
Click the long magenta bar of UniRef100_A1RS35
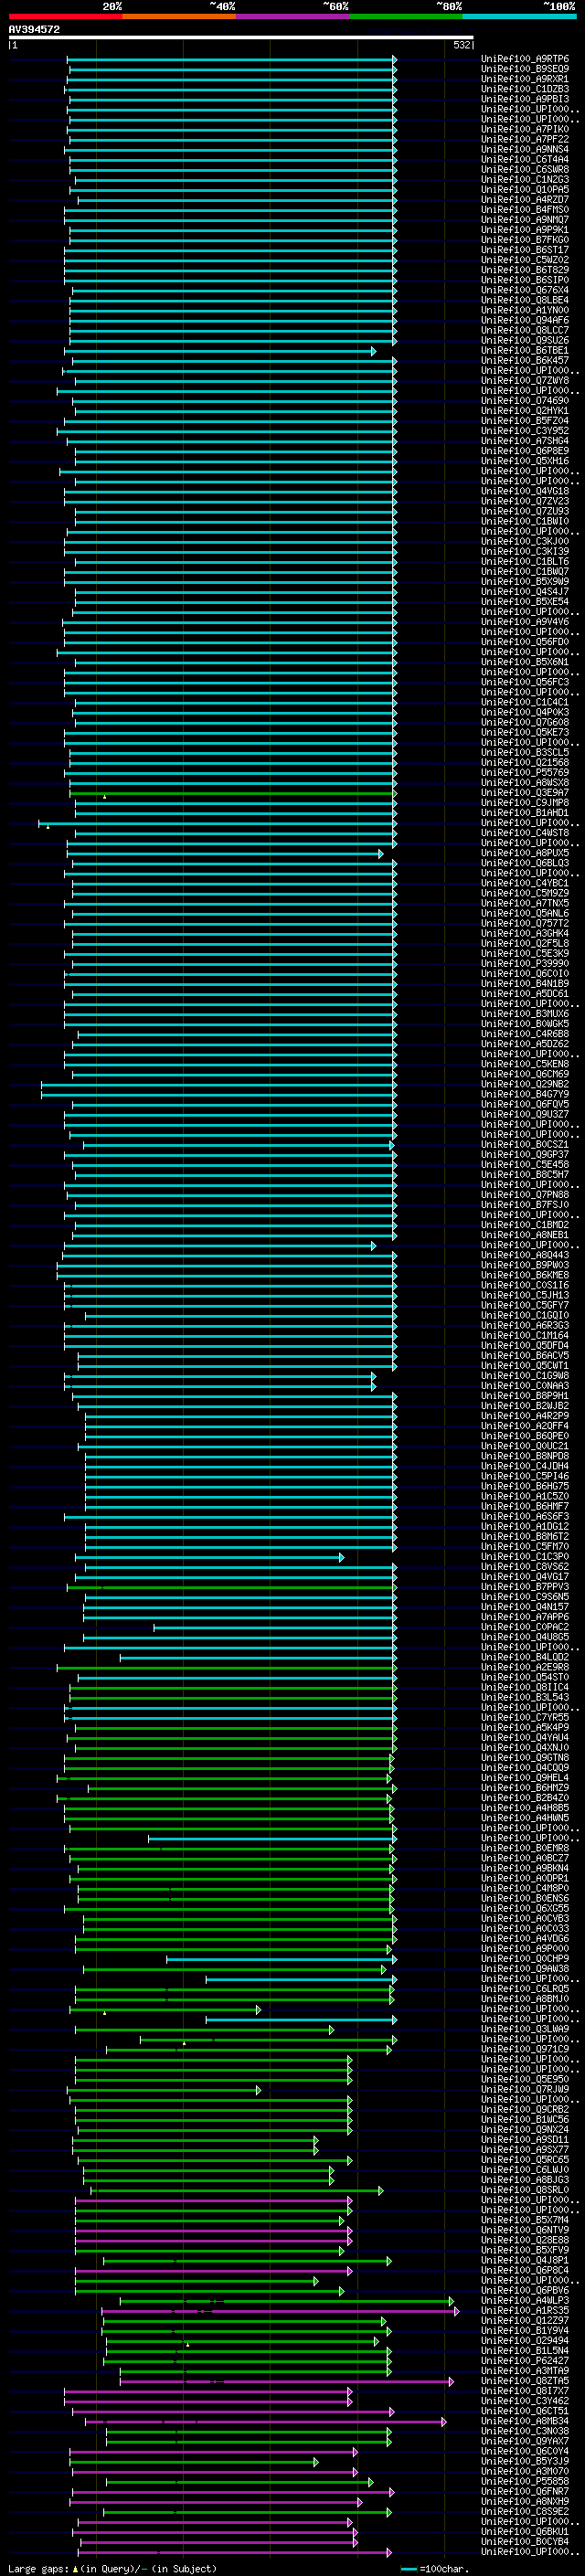pyautogui.click(x=279, y=2311)
